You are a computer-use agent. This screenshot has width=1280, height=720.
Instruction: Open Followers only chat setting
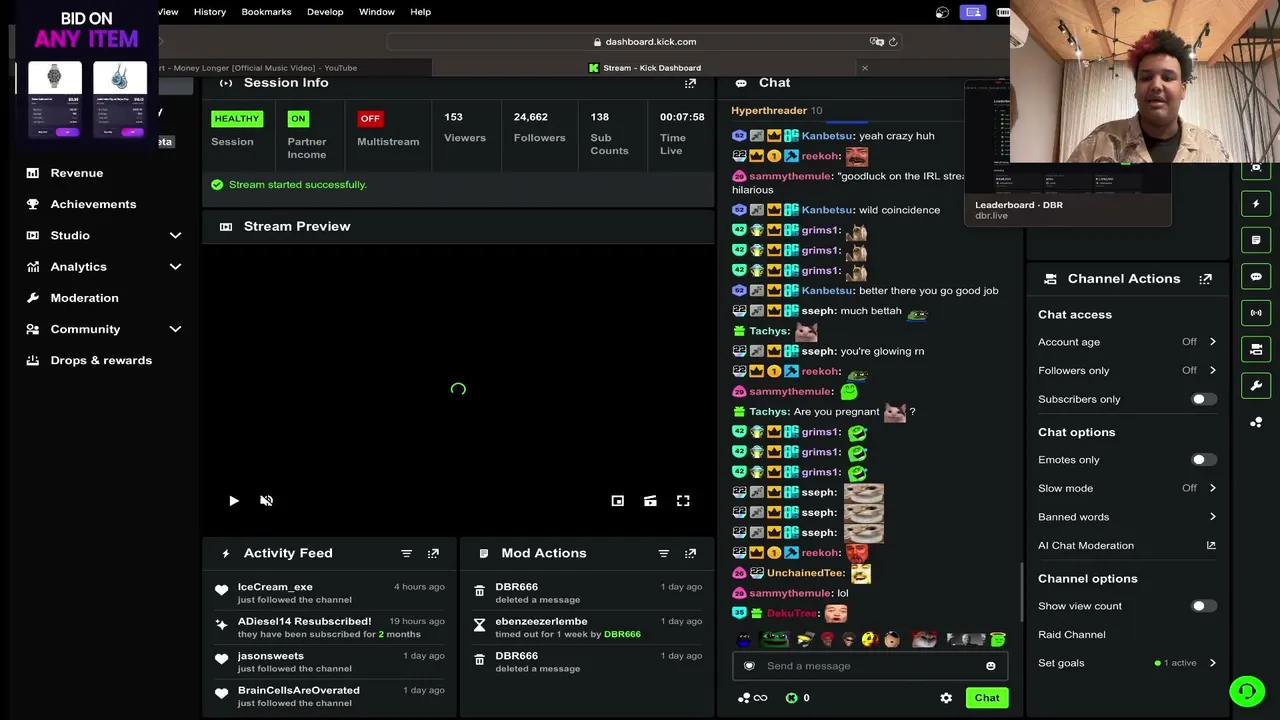coord(1127,370)
